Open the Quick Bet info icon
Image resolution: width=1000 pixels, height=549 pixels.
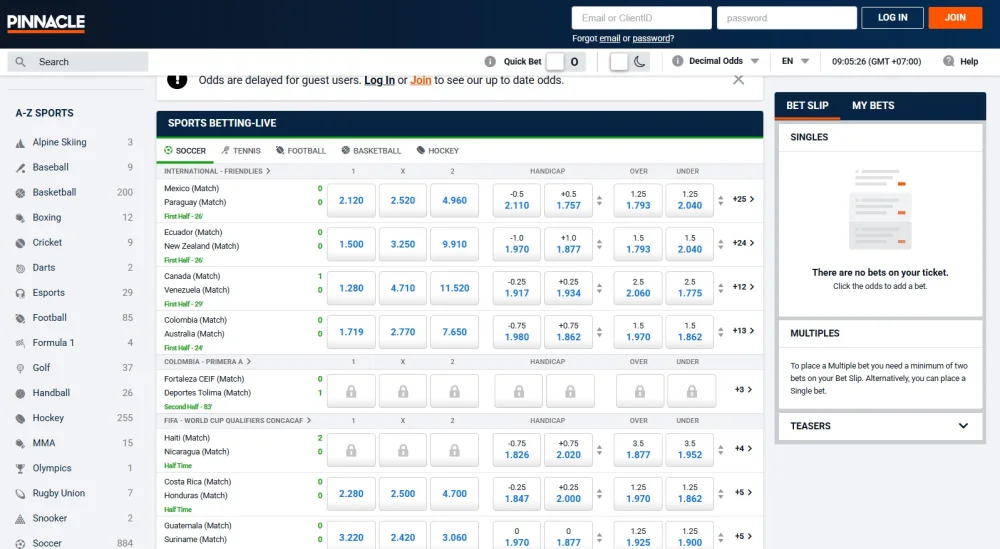tap(490, 61)
